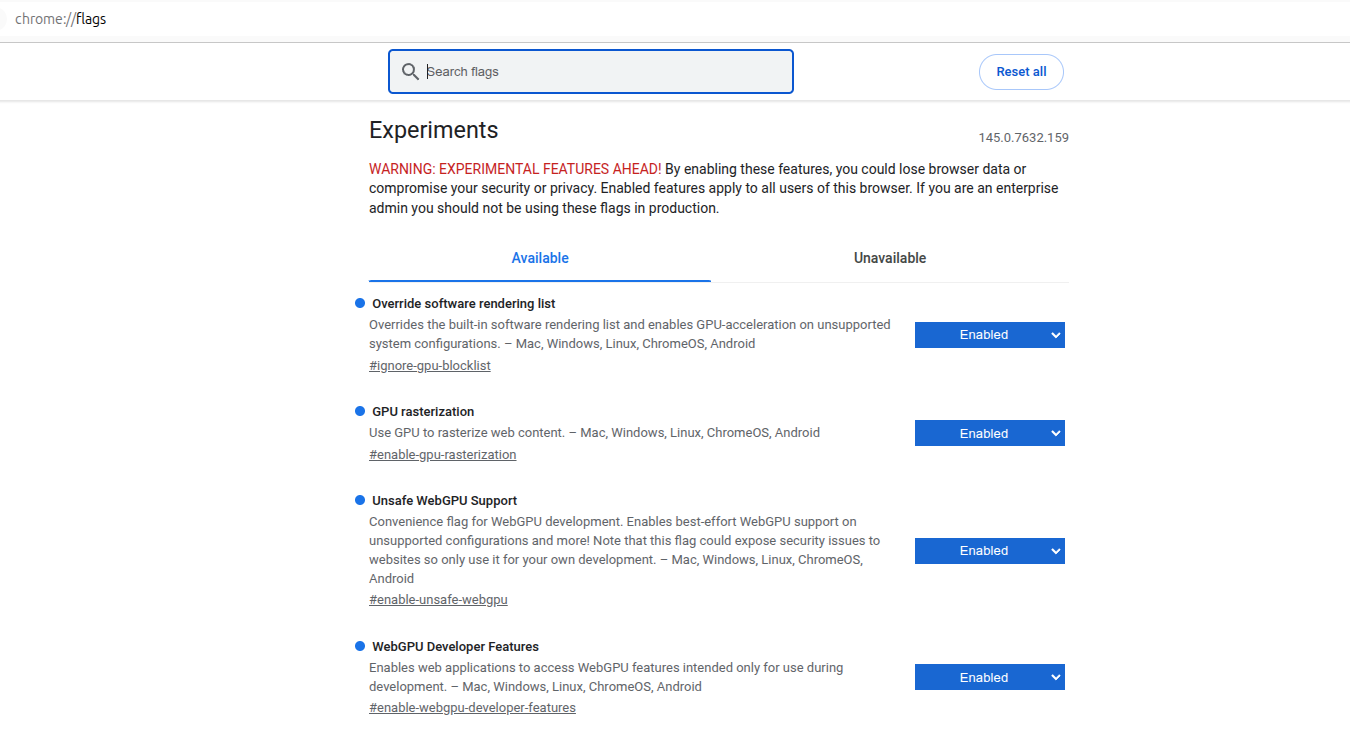The image size is (1350, 745).
Task: Select the Available tab
Action: [x=540, y=258]
